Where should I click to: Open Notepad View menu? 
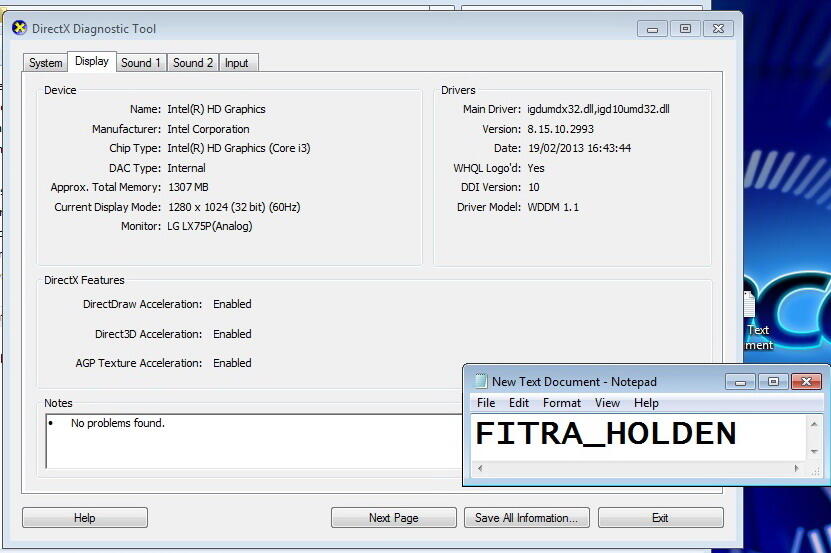coord(607,403)
